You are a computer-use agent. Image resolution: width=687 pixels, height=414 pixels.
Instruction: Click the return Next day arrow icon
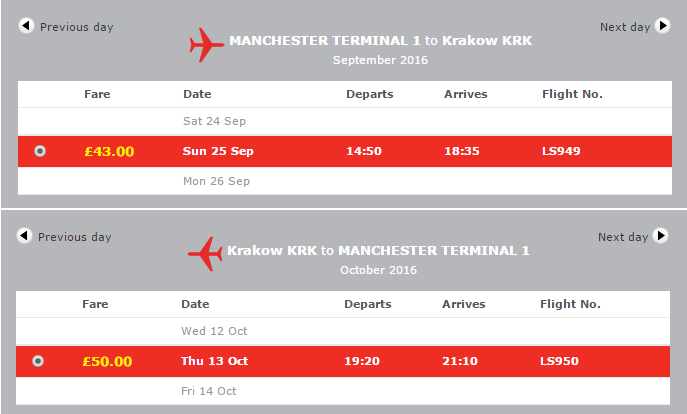660,236
